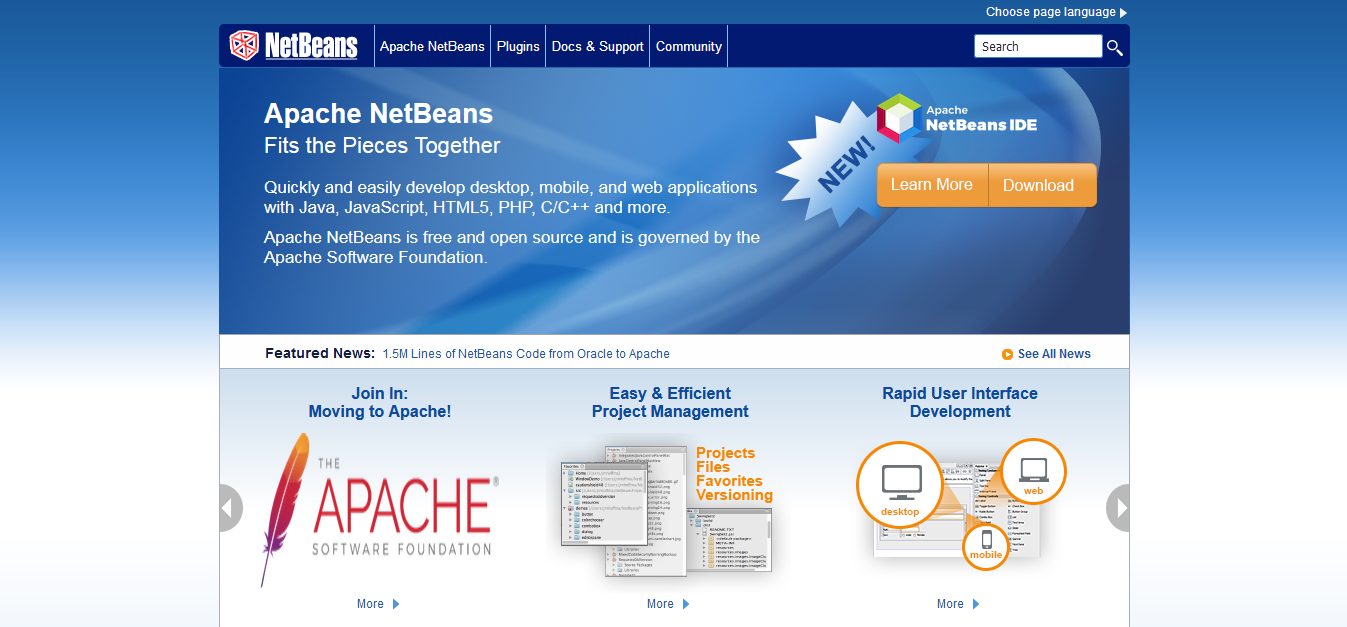Click the orange 'Projects Files Favorites Versioning' text

click(x=734, y=474)
